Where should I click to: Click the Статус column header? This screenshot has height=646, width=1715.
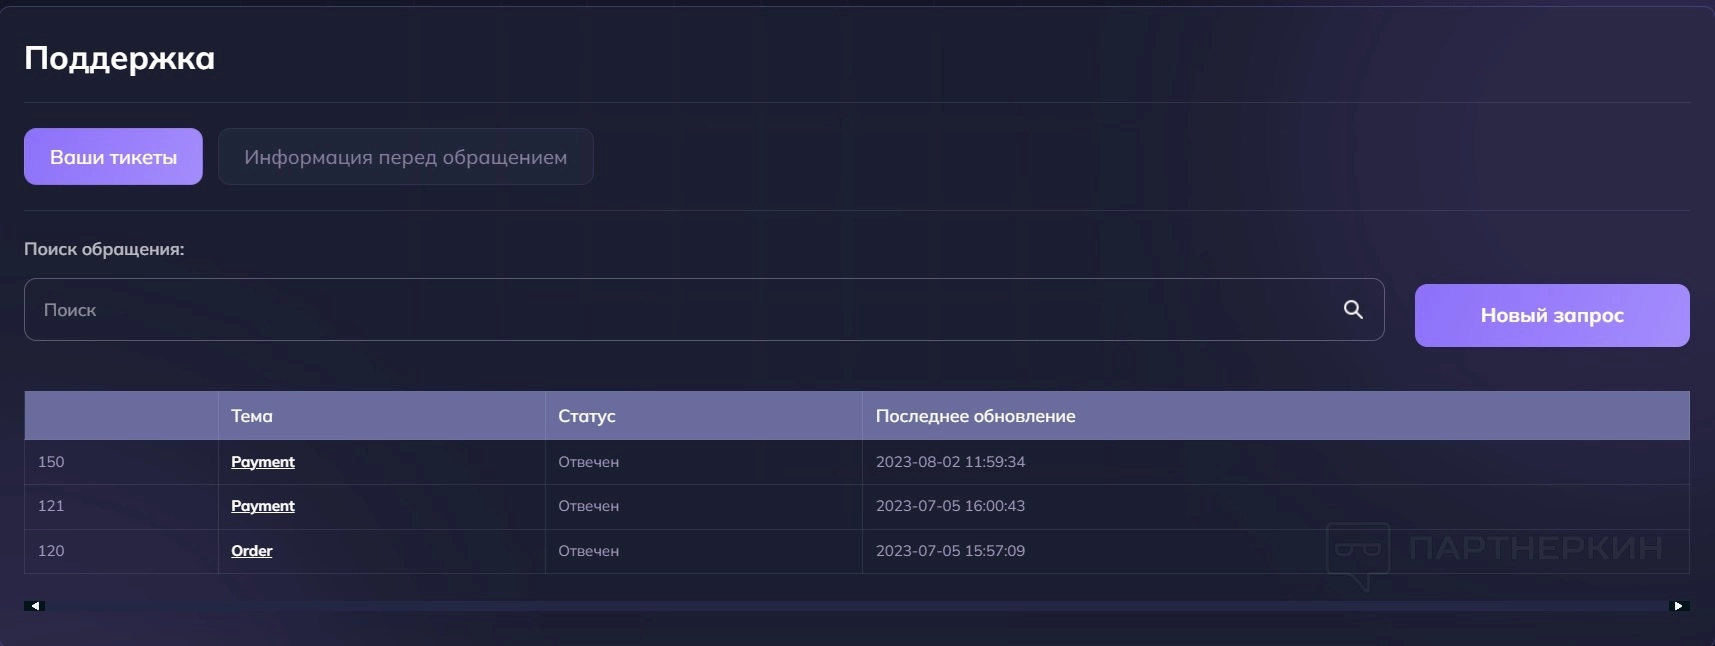point(587,416)
